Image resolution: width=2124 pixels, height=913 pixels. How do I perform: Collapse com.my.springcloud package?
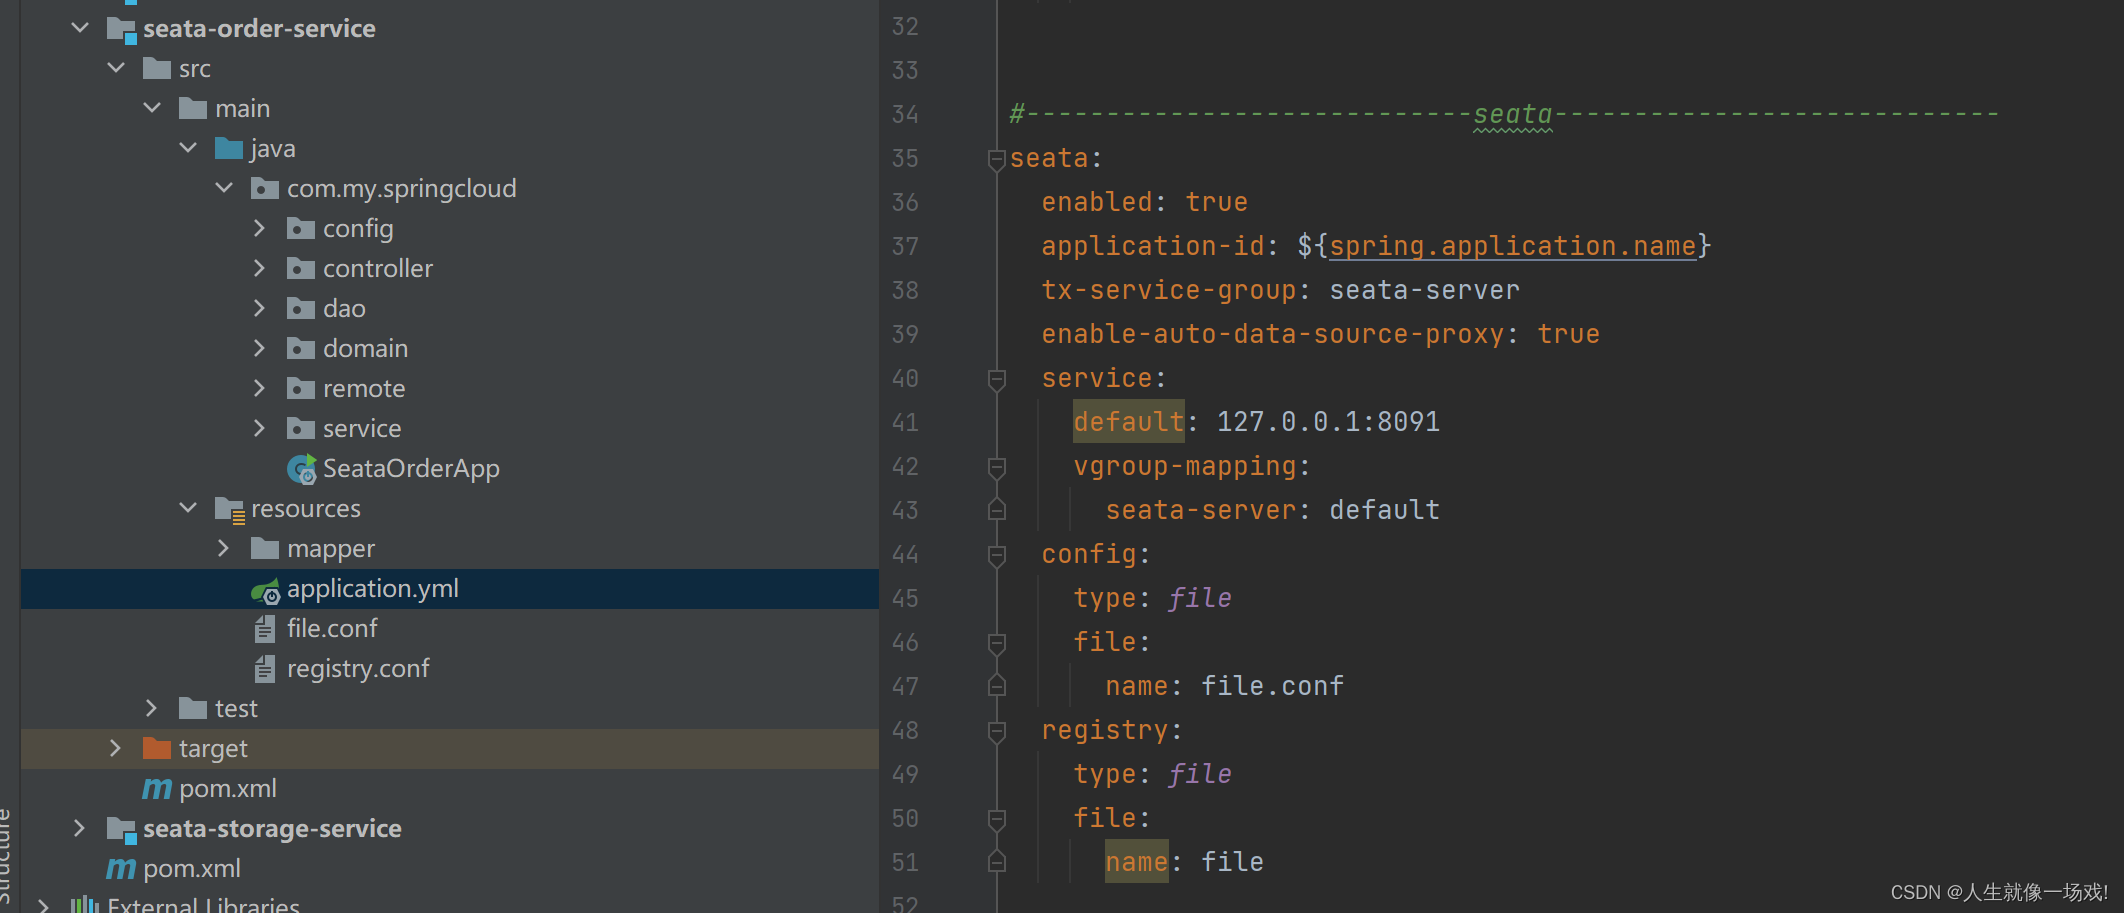coord(224,188)
